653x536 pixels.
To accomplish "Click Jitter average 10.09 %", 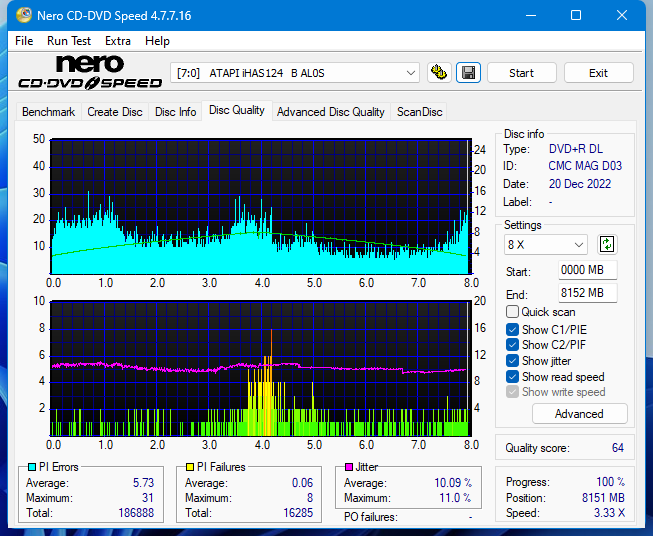I will pos(453,483).
